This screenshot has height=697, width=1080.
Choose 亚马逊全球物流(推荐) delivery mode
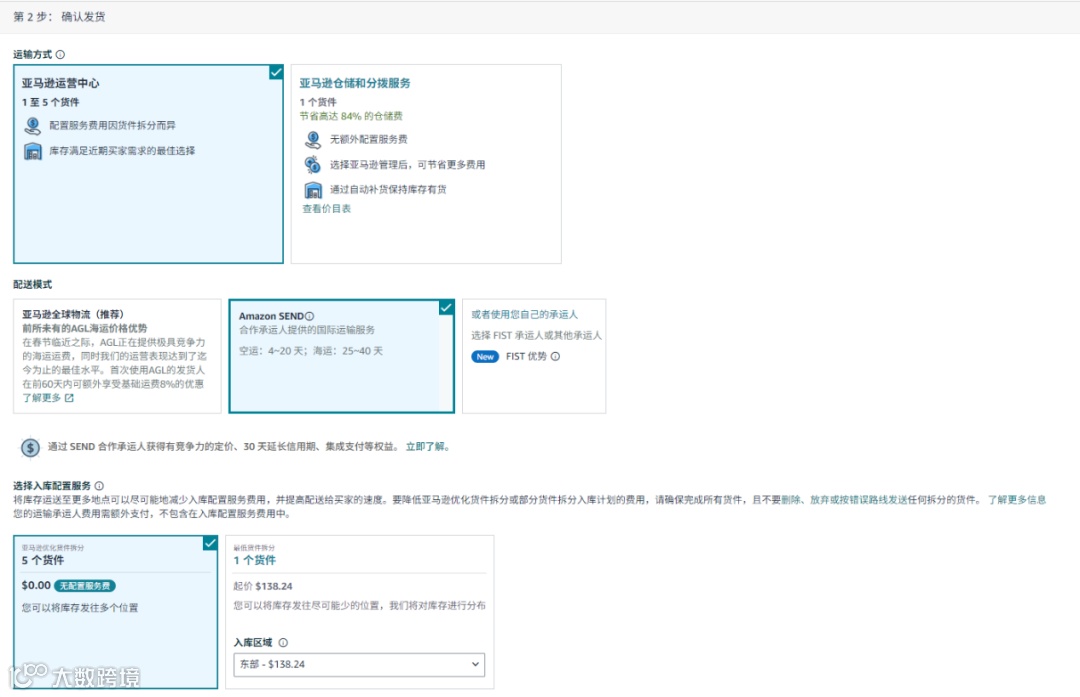point(117,356)
